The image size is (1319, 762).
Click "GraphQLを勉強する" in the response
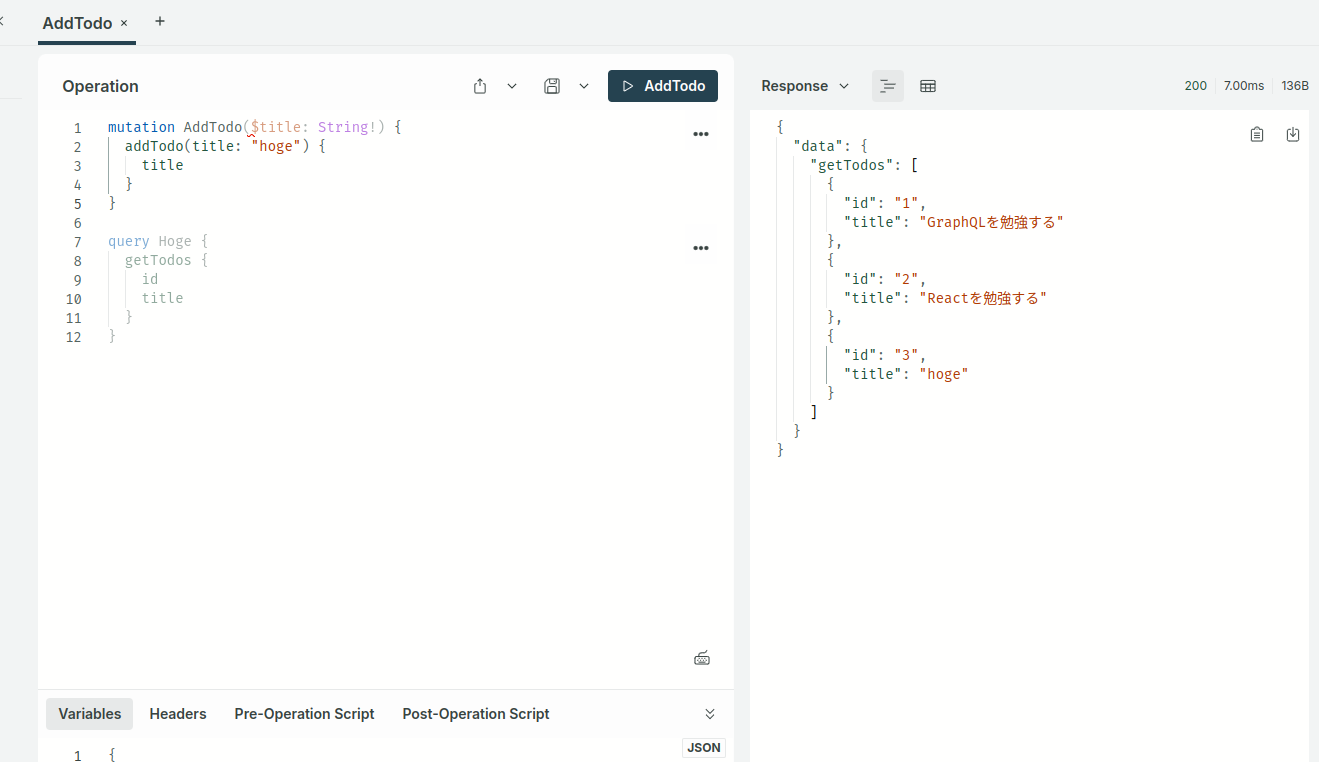coord(991,222)
